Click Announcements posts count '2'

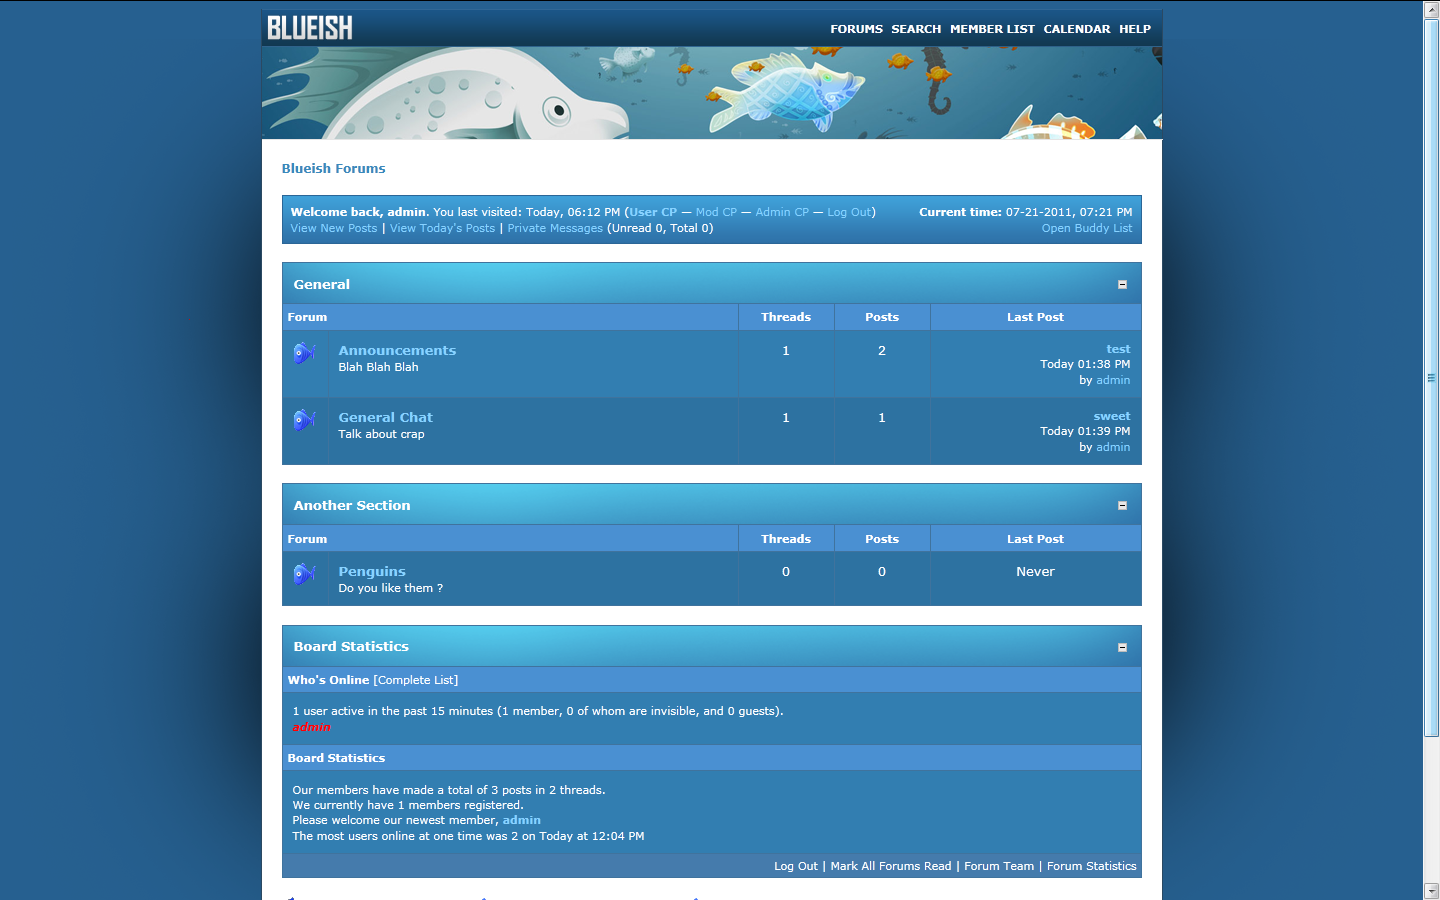[x=882, y=351]
